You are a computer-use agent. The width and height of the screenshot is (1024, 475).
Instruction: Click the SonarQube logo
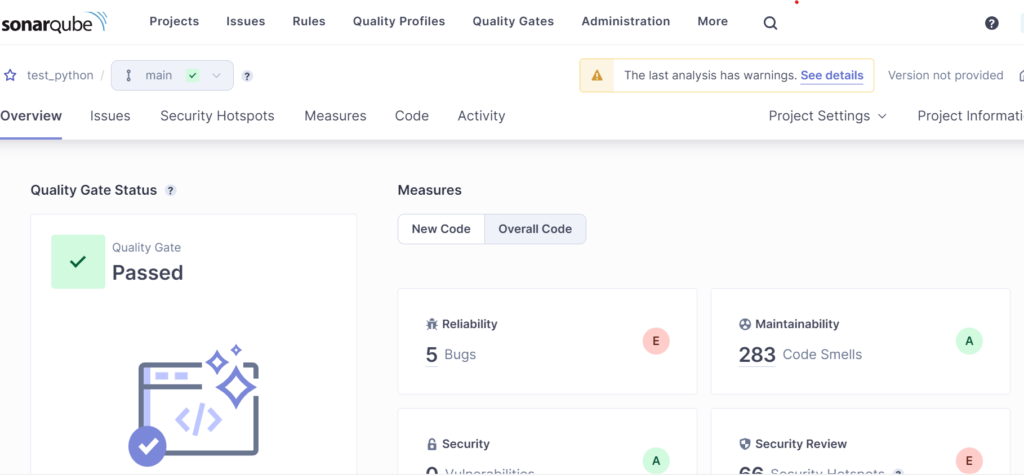tap(54, 22)
